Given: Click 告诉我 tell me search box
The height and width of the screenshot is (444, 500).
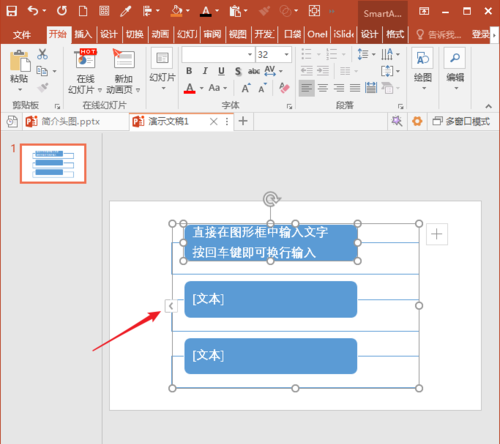Looking at the screenshot, I should click(439, 34).
